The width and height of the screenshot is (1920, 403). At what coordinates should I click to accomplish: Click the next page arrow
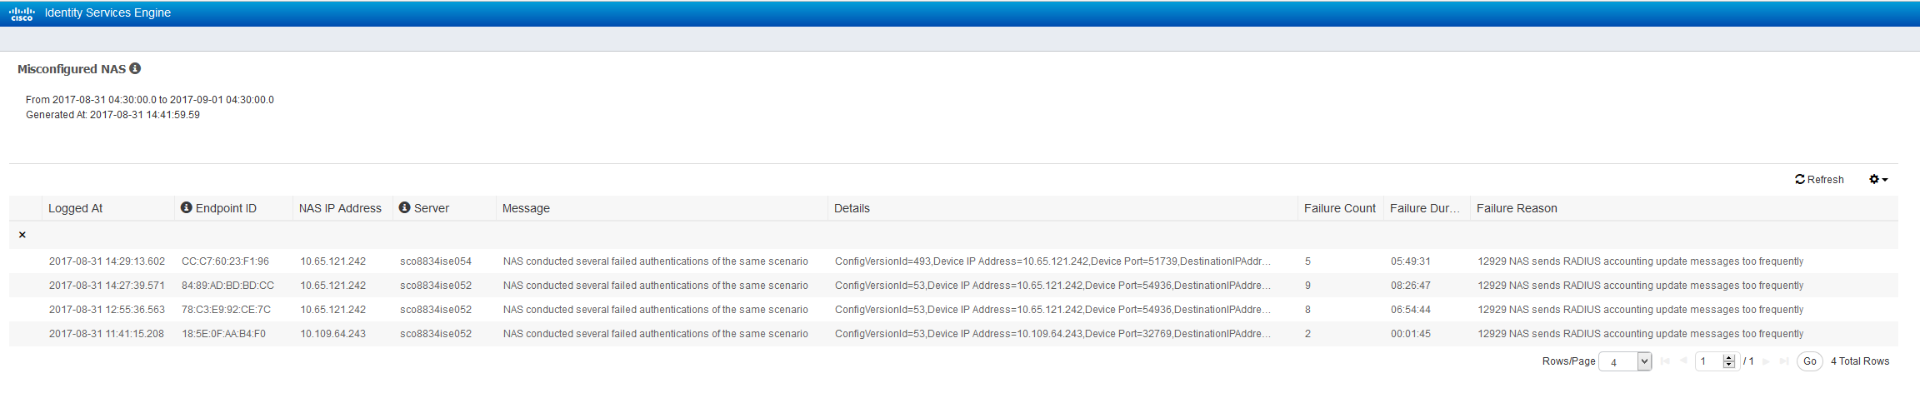click(x=1766, y=362)
